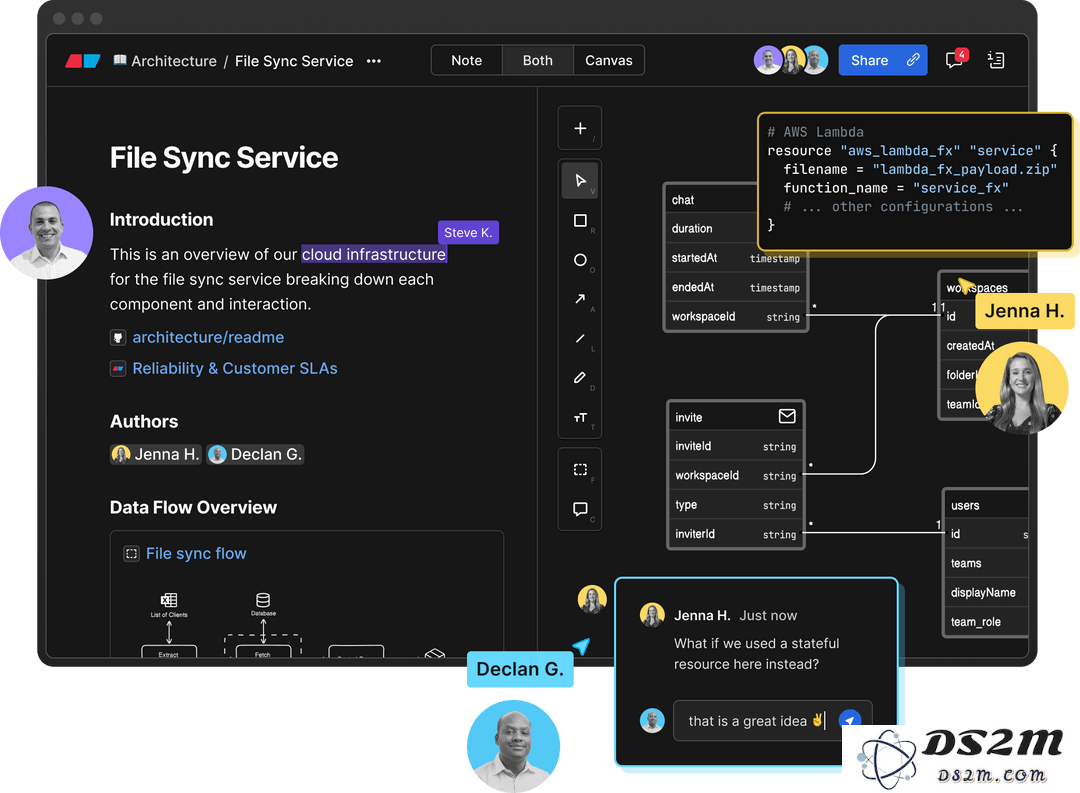Image resolution: width=1080 pixels, height=793 pixels.
Task: Click the Introduction heading
Action: point(162,220)
